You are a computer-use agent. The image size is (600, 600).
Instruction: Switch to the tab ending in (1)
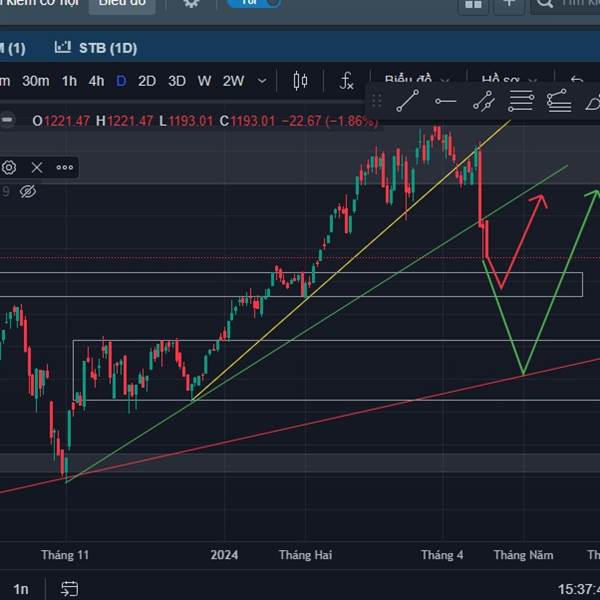tap(13, 48)
